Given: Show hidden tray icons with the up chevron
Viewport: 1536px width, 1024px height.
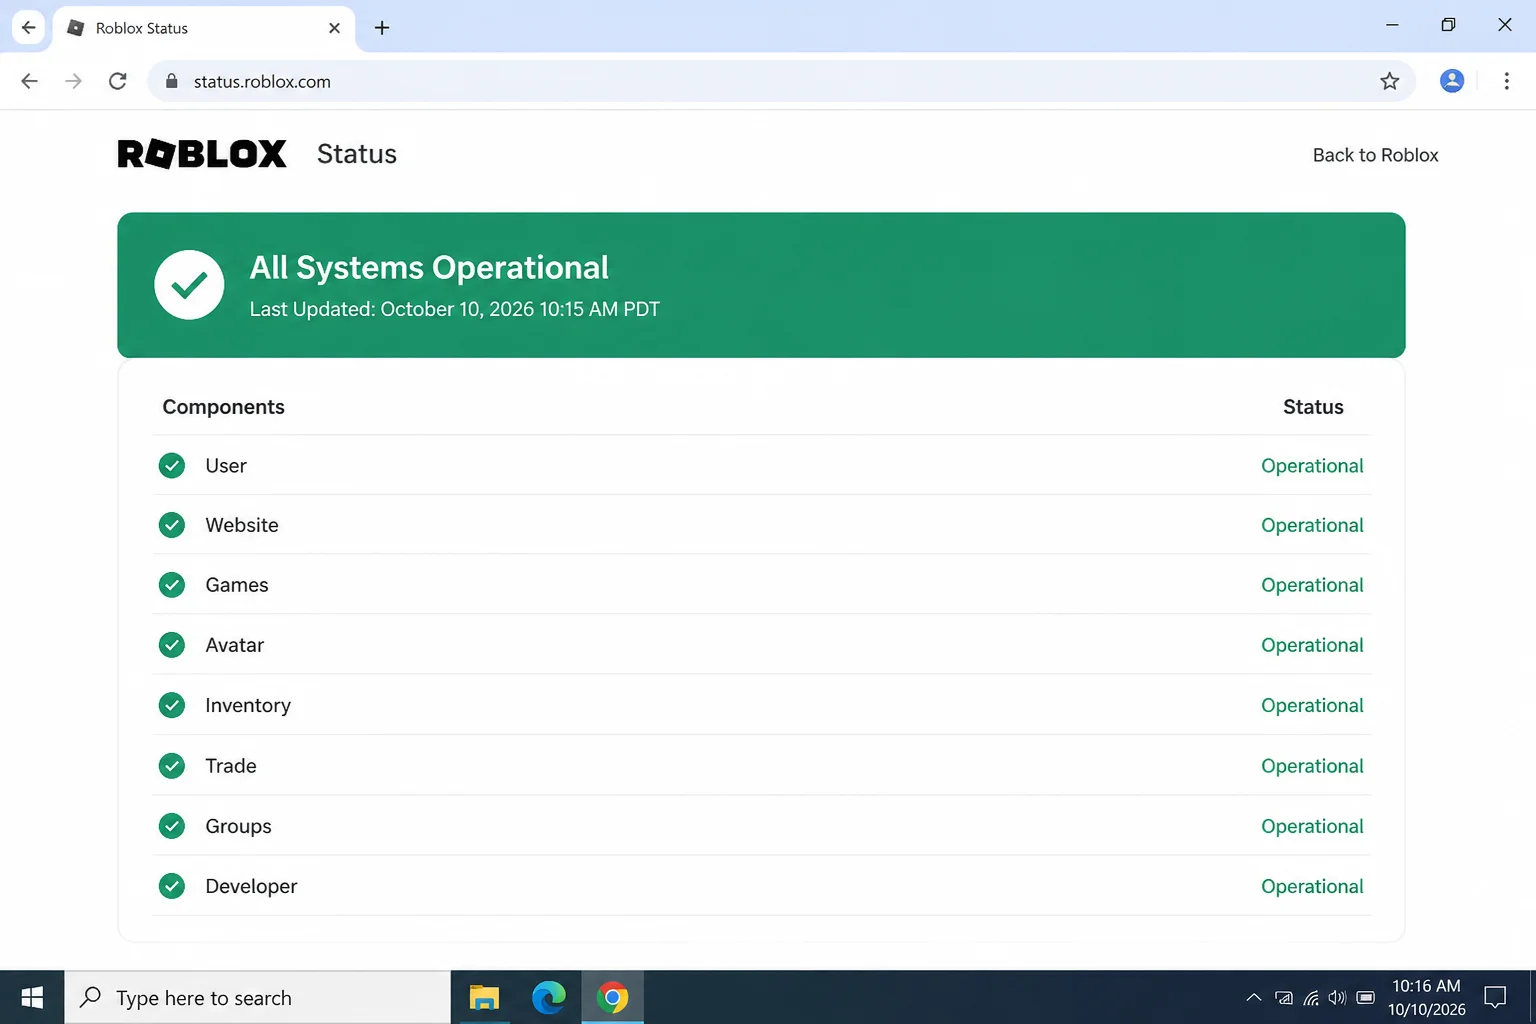Looking at the screenshot, I should (x=1253, y=997).
